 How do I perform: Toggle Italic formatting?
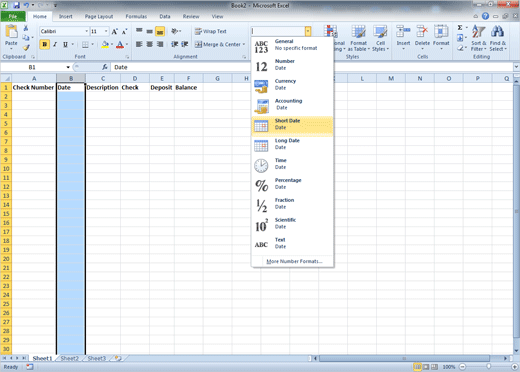(x=55, y=44)
